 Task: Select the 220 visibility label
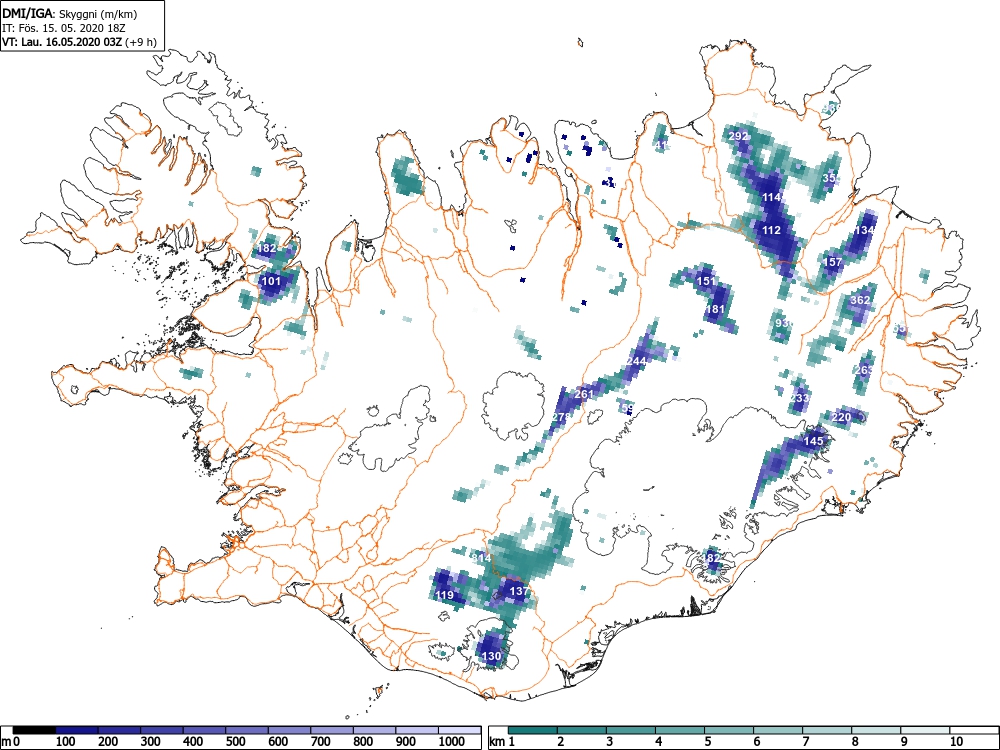pyautogui.click(x=842, y=417)
